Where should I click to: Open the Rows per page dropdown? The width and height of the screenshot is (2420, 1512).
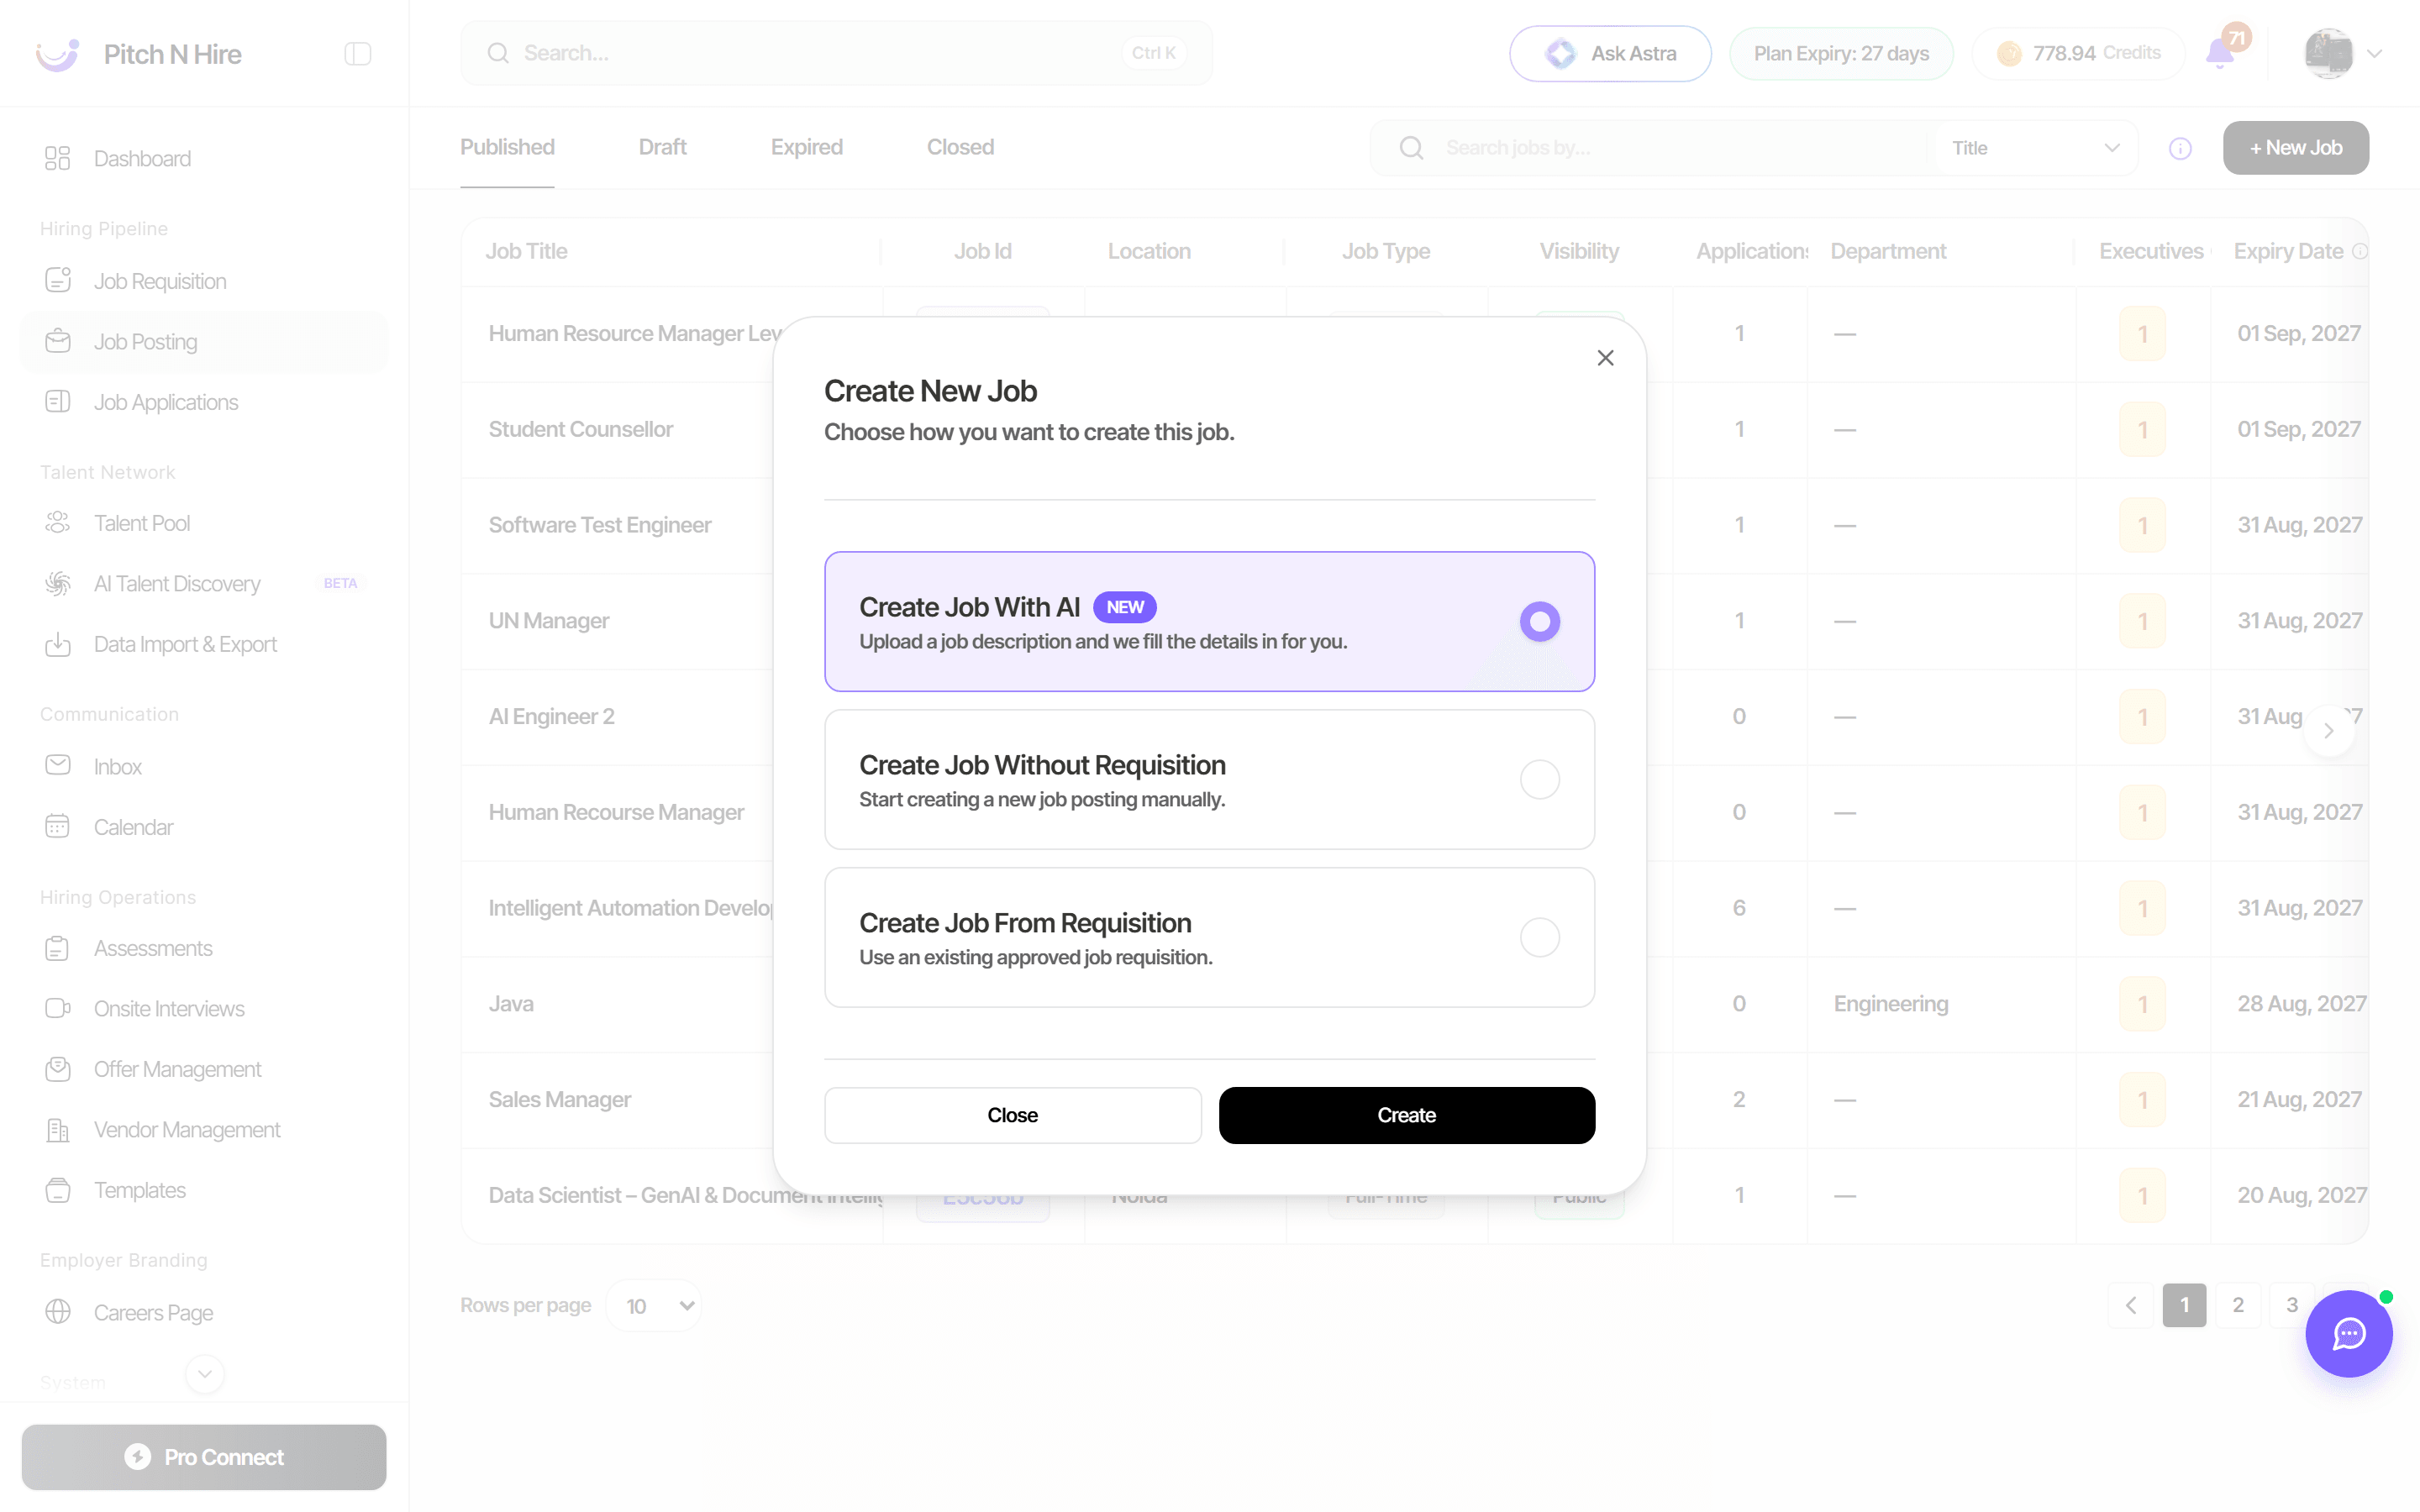click(x=654, y=1306)
